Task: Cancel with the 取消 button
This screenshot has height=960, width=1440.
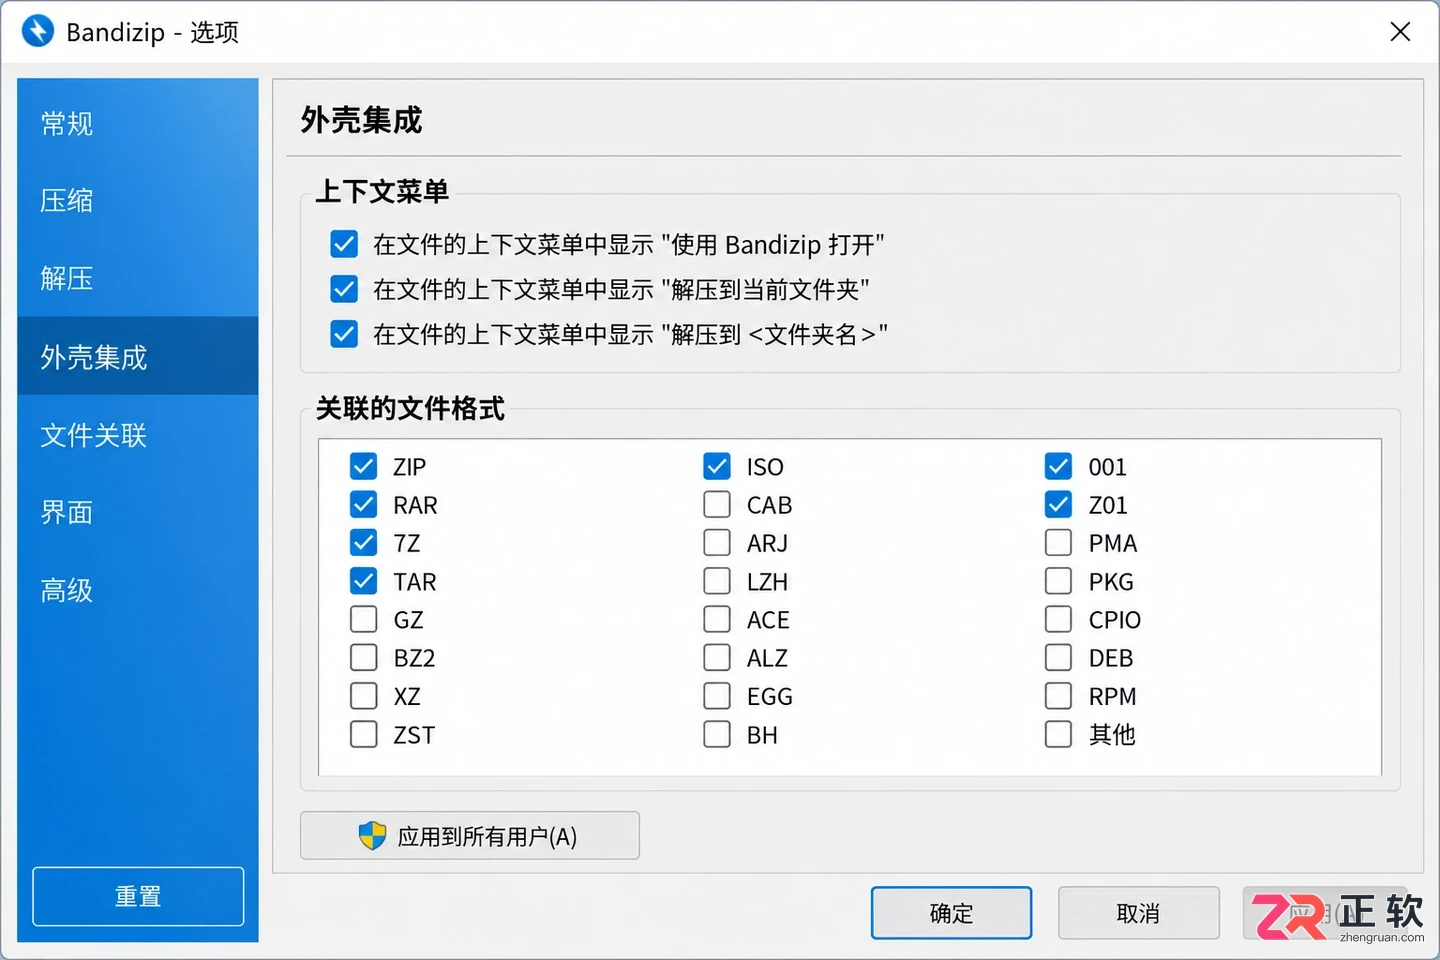Action: coord(1138,912)
